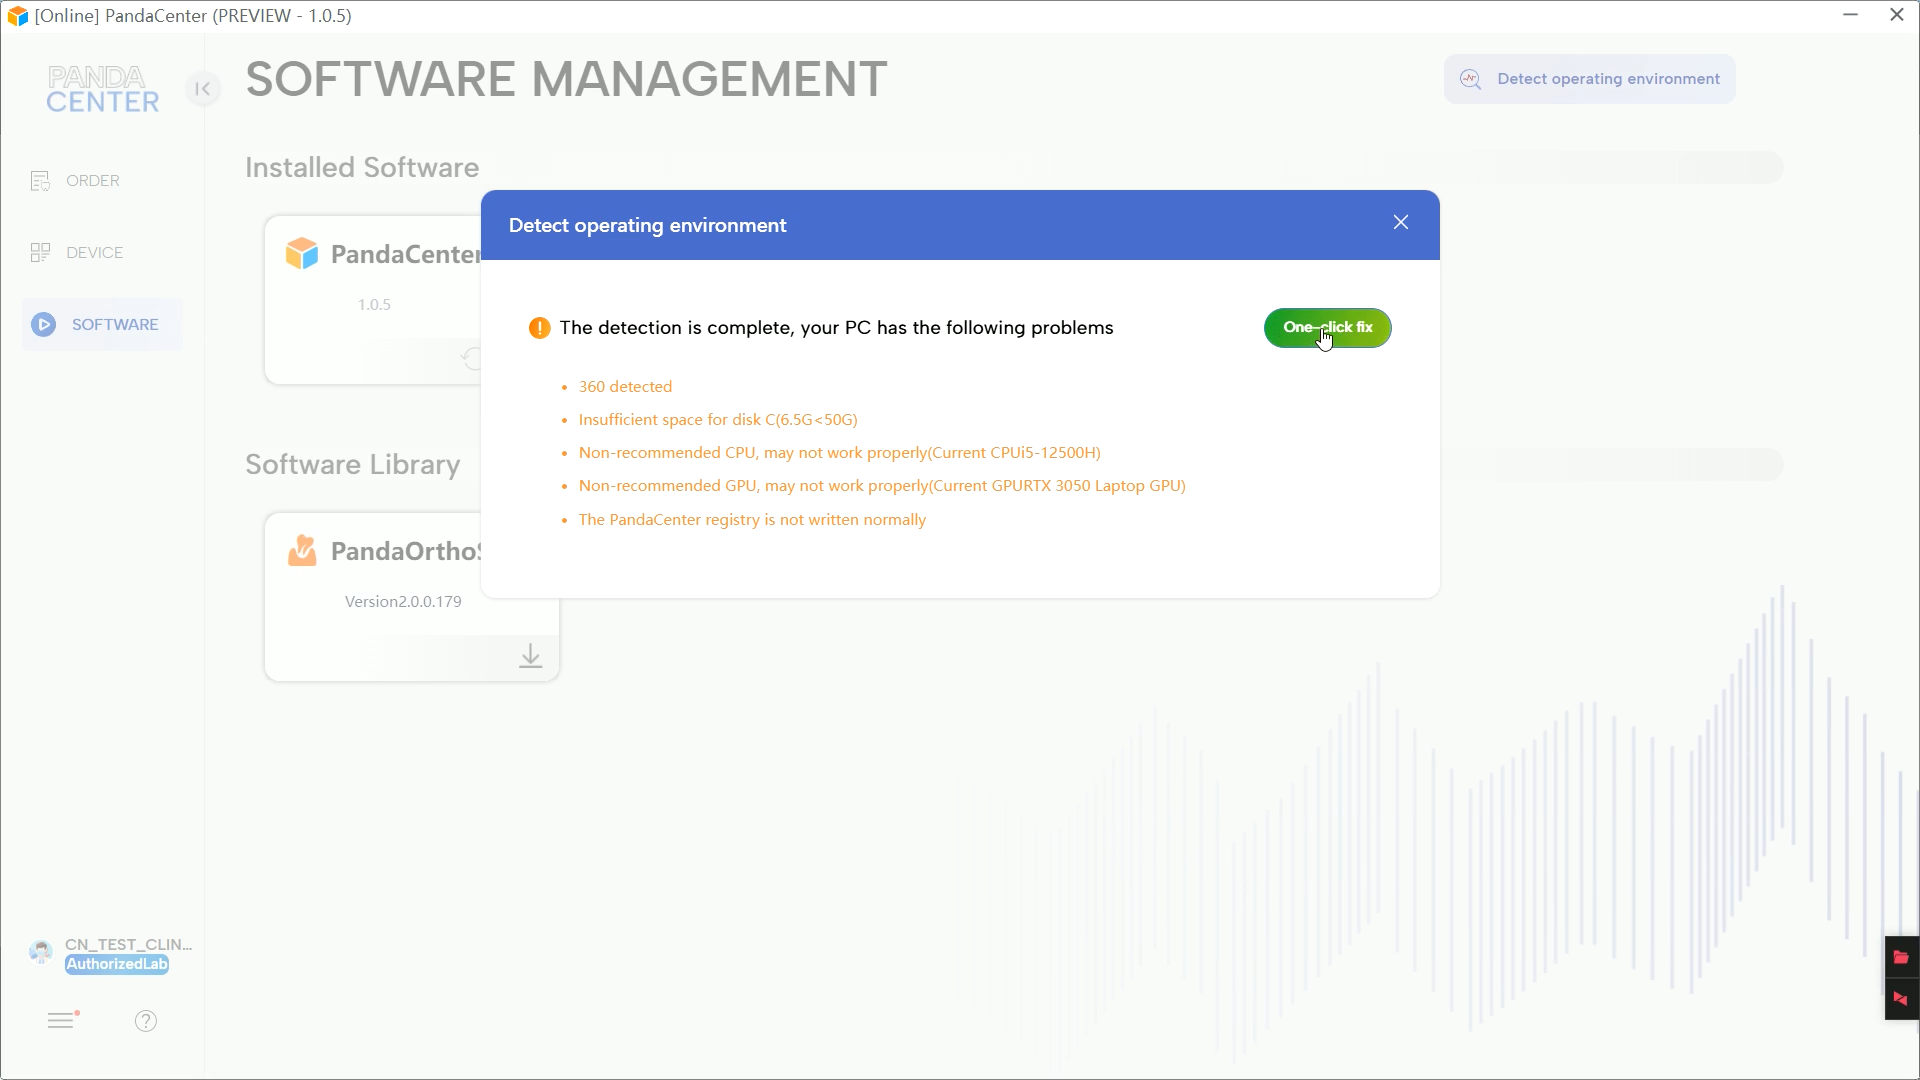The height and width of the screenshot is (1080, 1920).
Task: Click the 'Software Library' heading
Action: [353, 465]
